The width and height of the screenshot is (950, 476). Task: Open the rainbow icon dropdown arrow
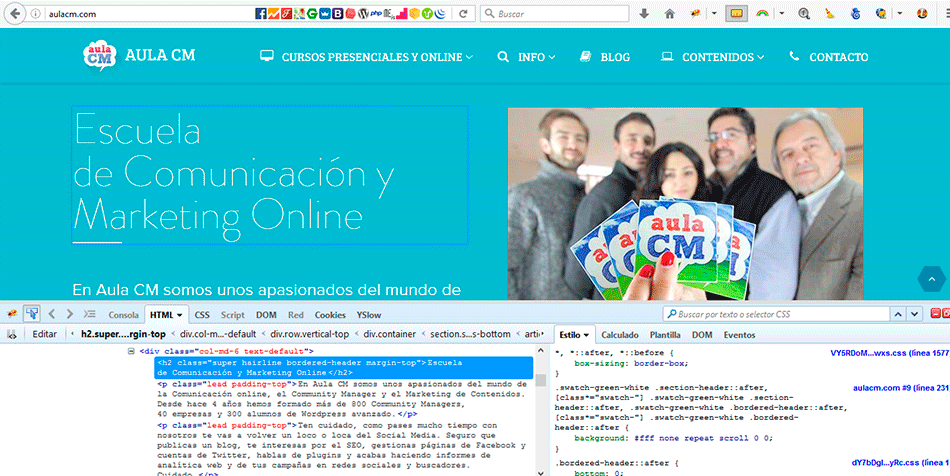pyautogui.click(x=782, y=13)
